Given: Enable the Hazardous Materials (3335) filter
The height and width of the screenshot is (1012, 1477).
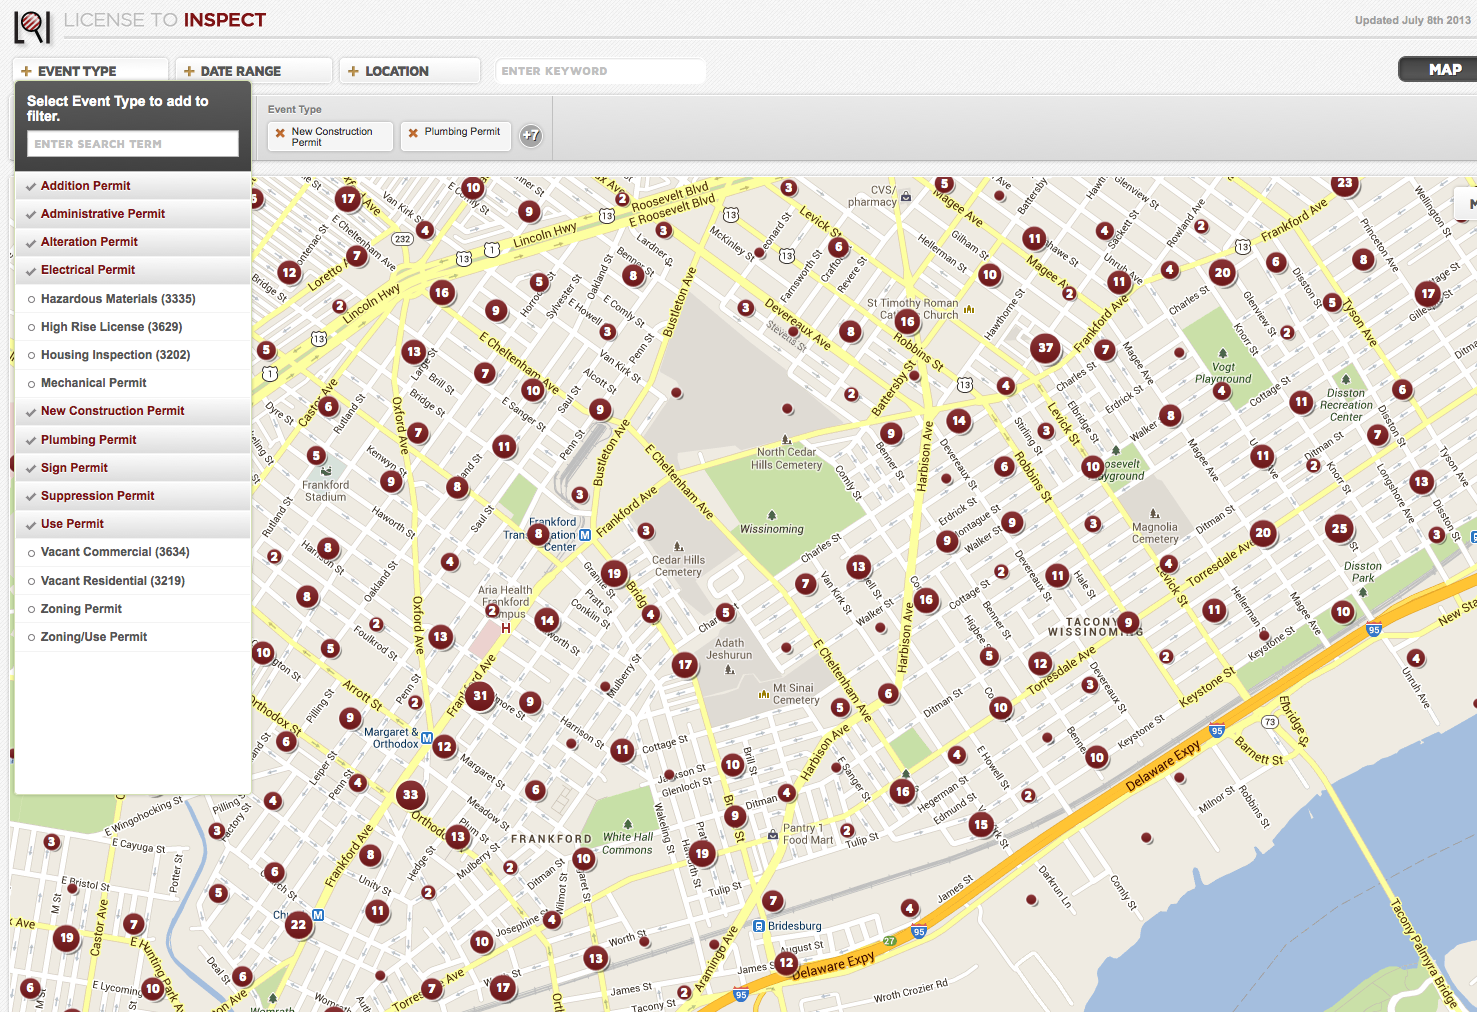Looking at the screenshot, I should point(117,299).
